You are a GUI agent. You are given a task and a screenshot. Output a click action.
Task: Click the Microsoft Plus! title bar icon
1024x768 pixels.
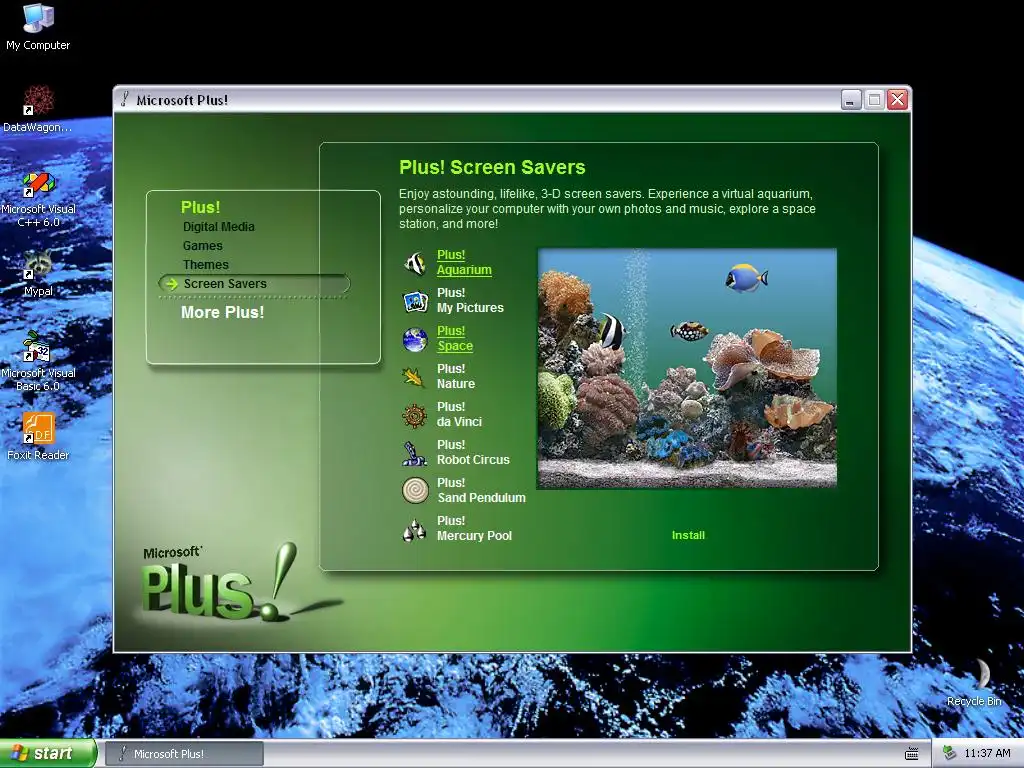125,99
